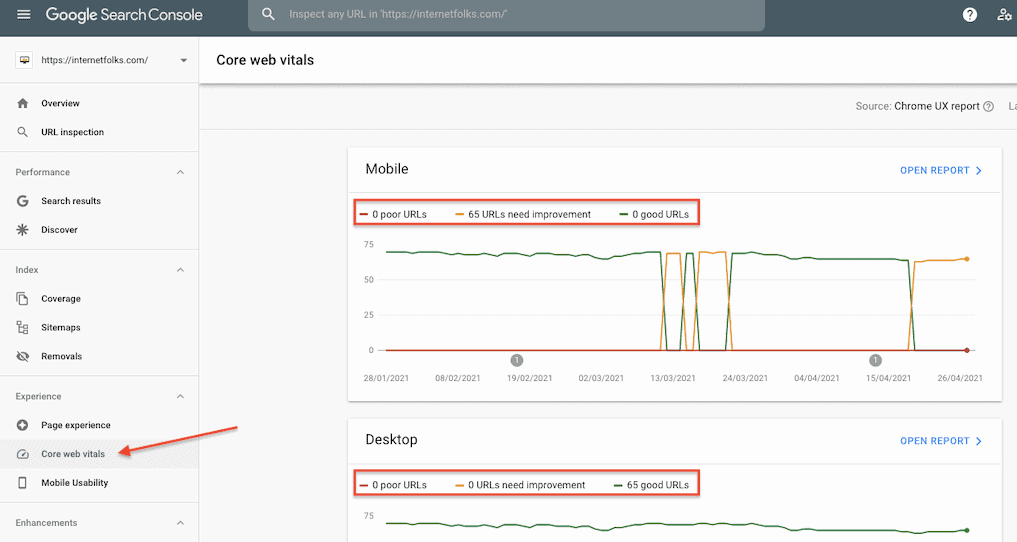
Task: Click the Help question mark icon
Action: pos(969,15)
